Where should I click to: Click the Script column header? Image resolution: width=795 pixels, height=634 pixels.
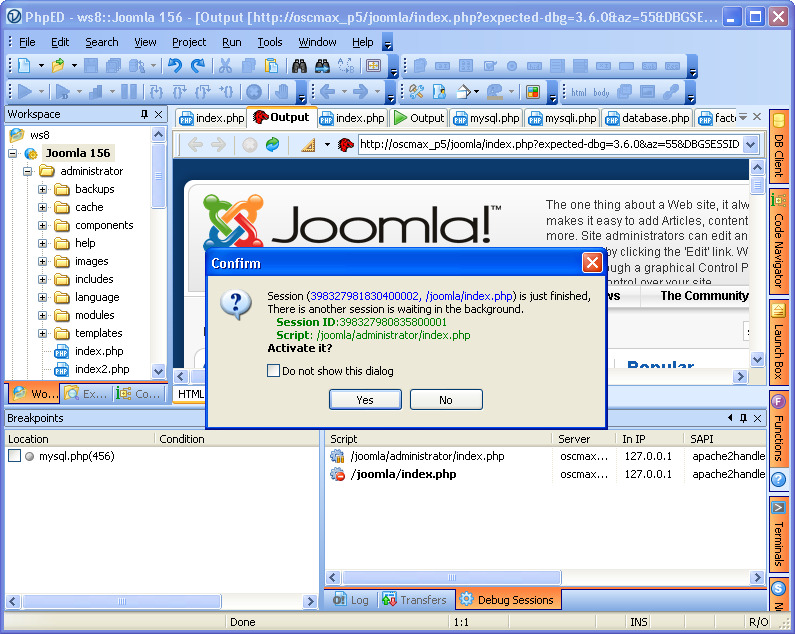(x=439, y=439)
